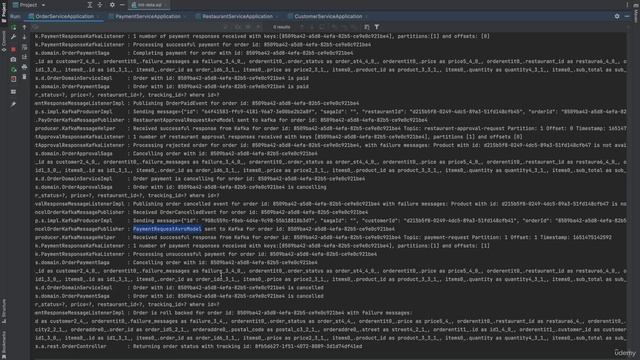Click the green update running application icon

(13, 69)
